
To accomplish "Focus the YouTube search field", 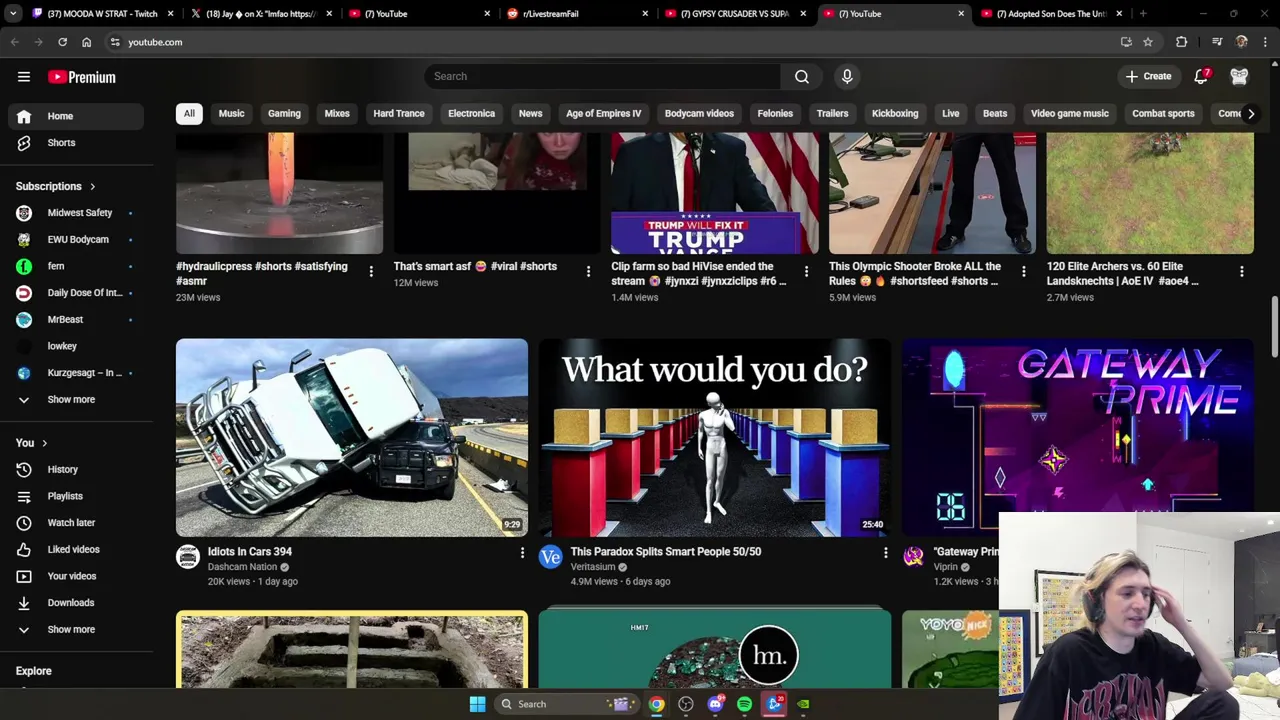I will [602, 76].
